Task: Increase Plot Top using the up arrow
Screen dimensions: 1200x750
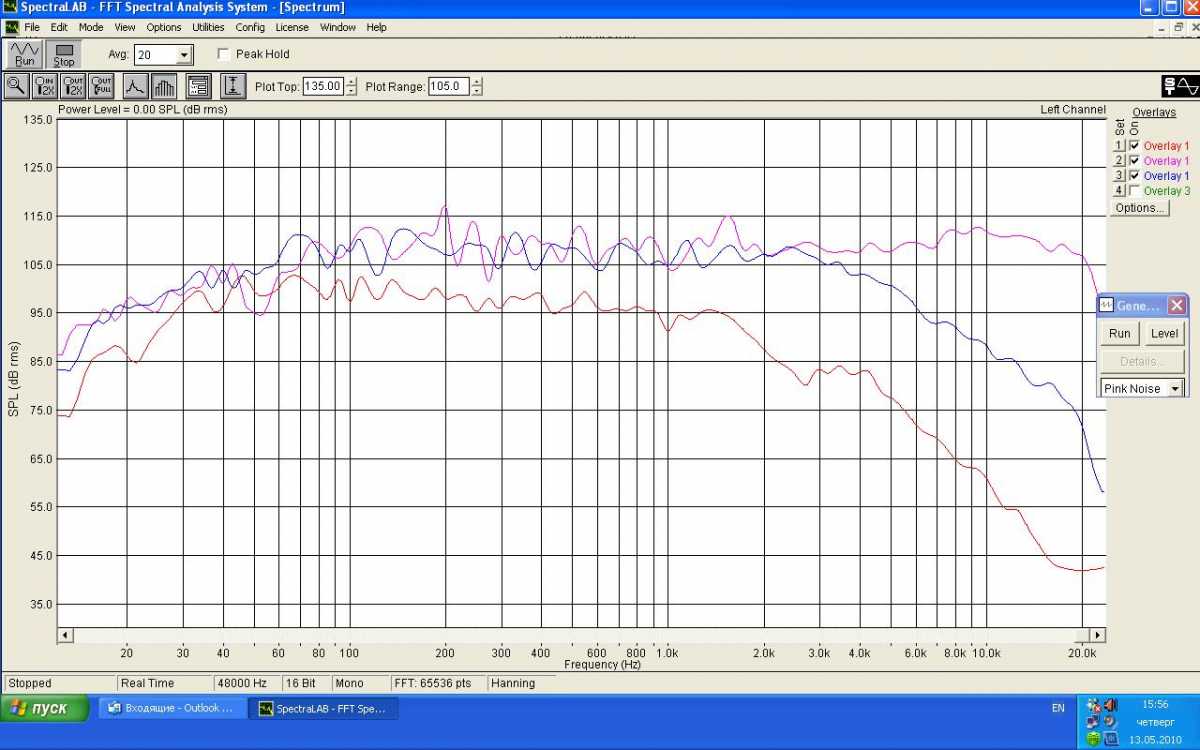Action: pos(351,82)
